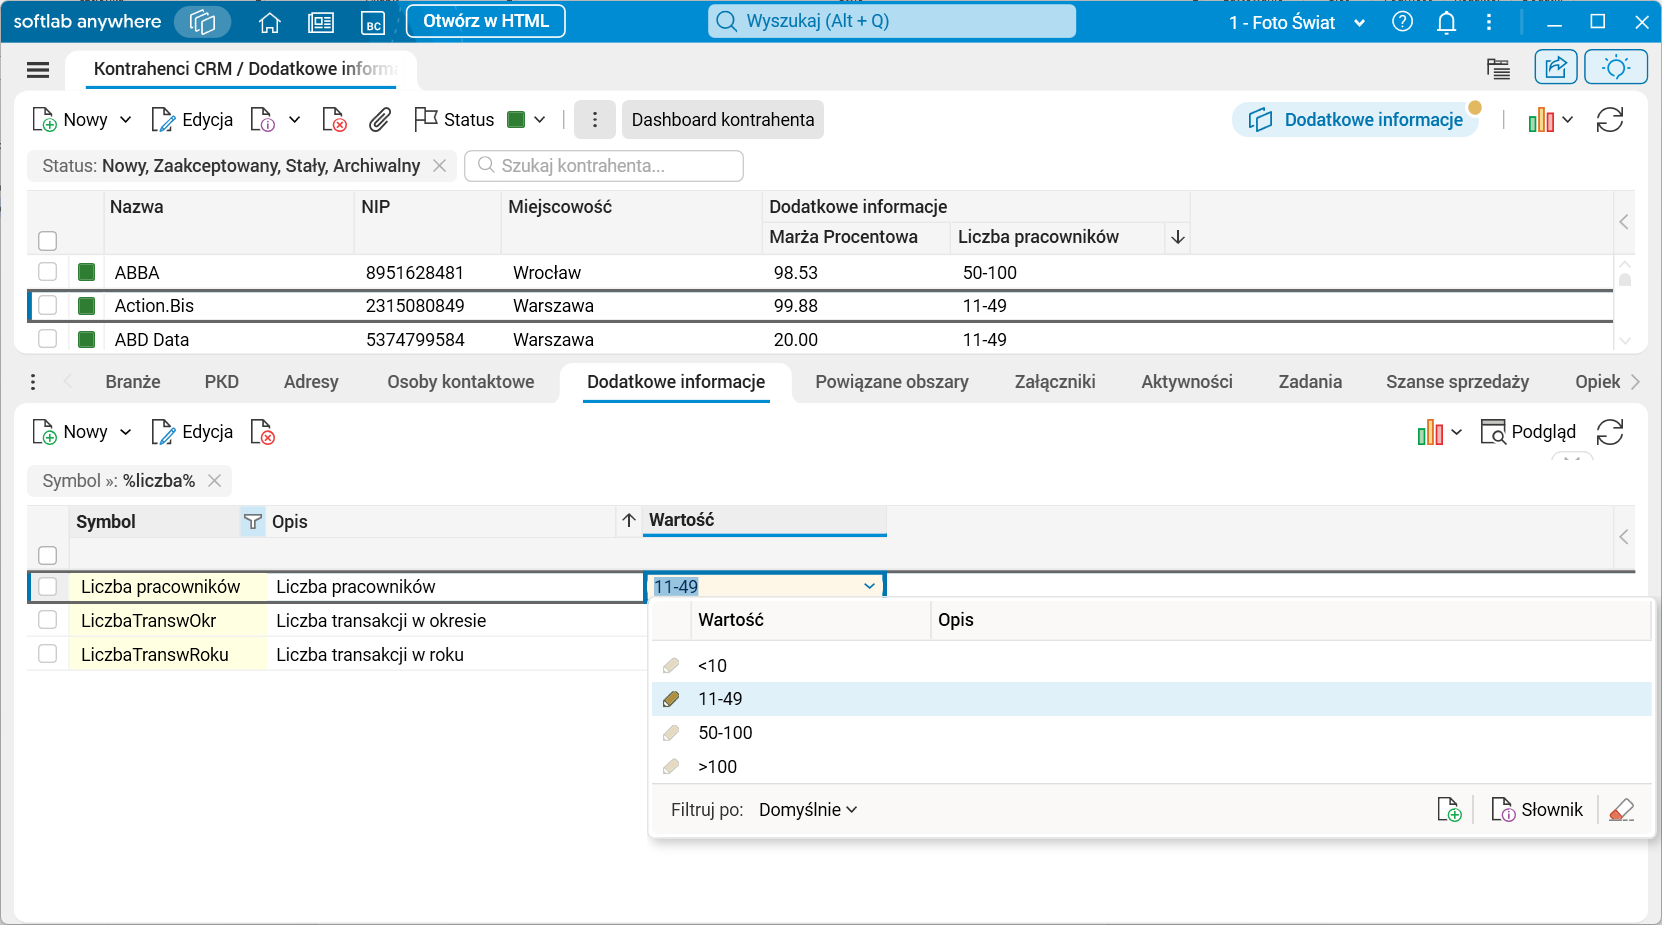Image resolution: width=1662 pixels, height=925 pixels.
Task: Switch to the Szanse sprzedaży tab
Action: coord(1457,382)
